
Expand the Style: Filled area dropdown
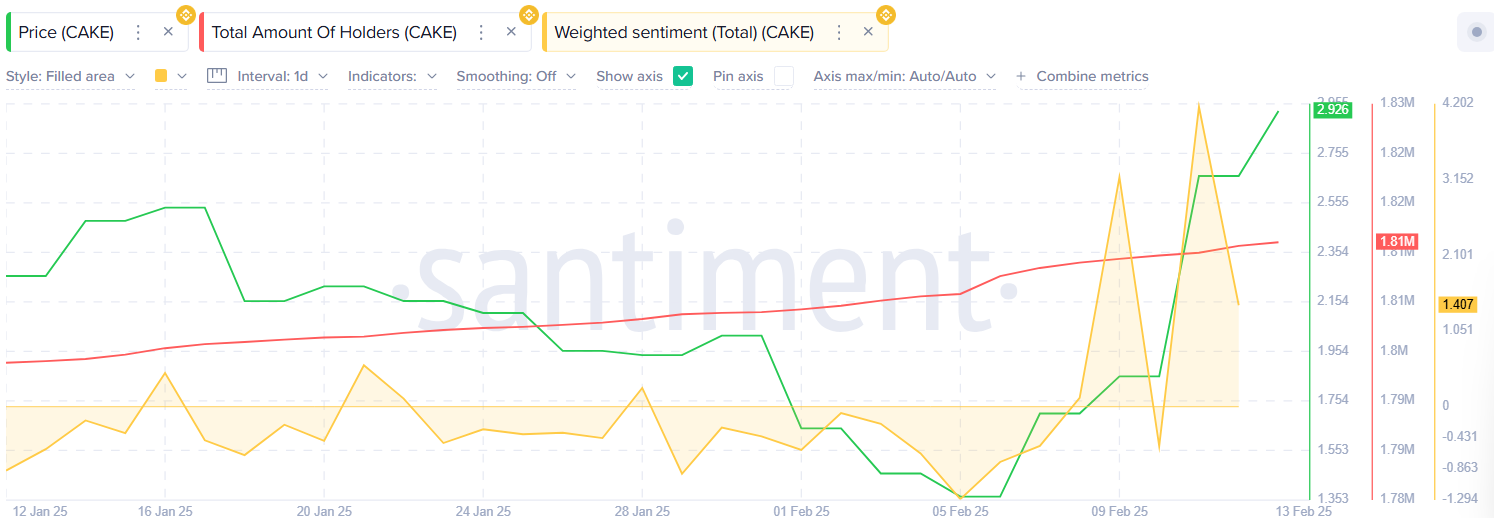(x=70, y=76)
